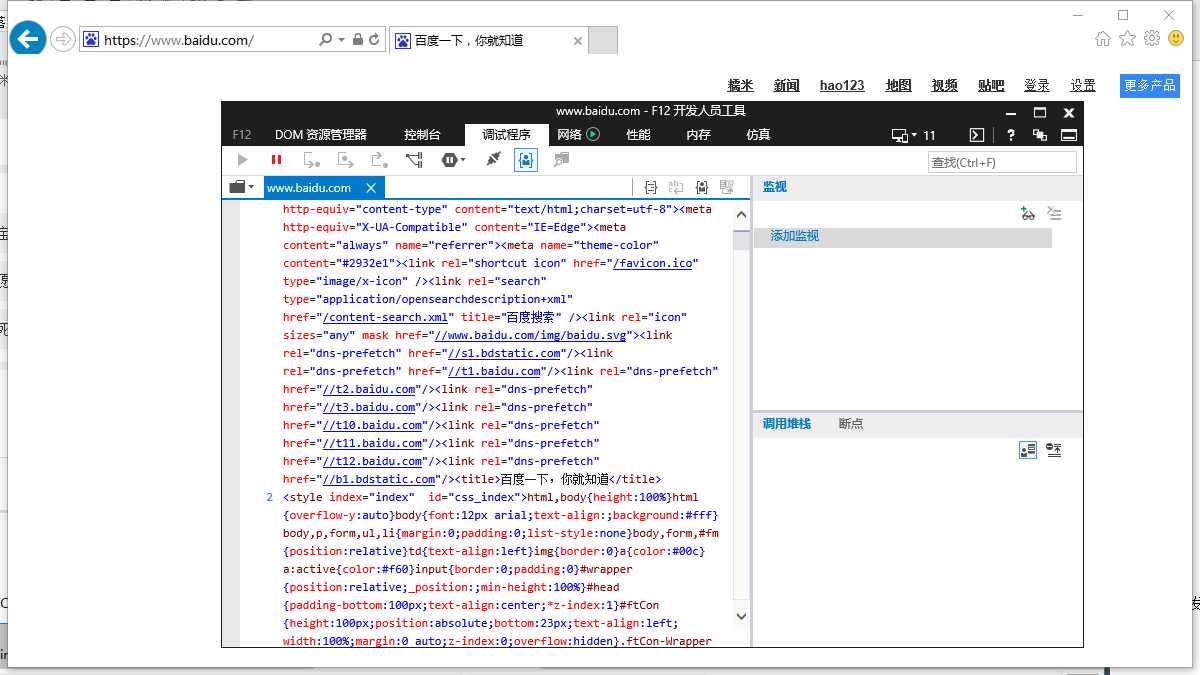This screenshot has width=1200, height=675.
Task: Switch to the 断点 breakpoints tab
Action: pos(851,424)
